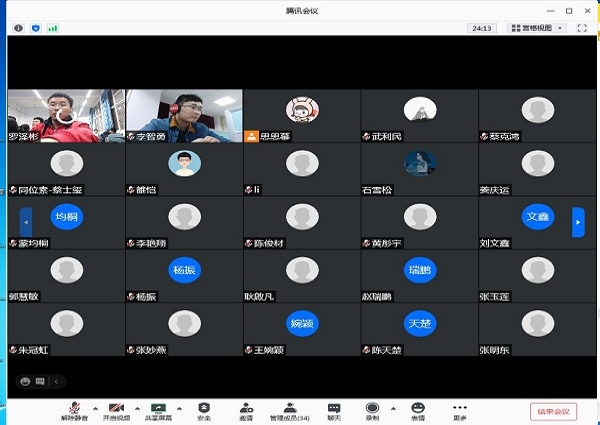This screenshot has width=600, height=425.
Task: Open the 安全 security options
Action: click(204, 410)
